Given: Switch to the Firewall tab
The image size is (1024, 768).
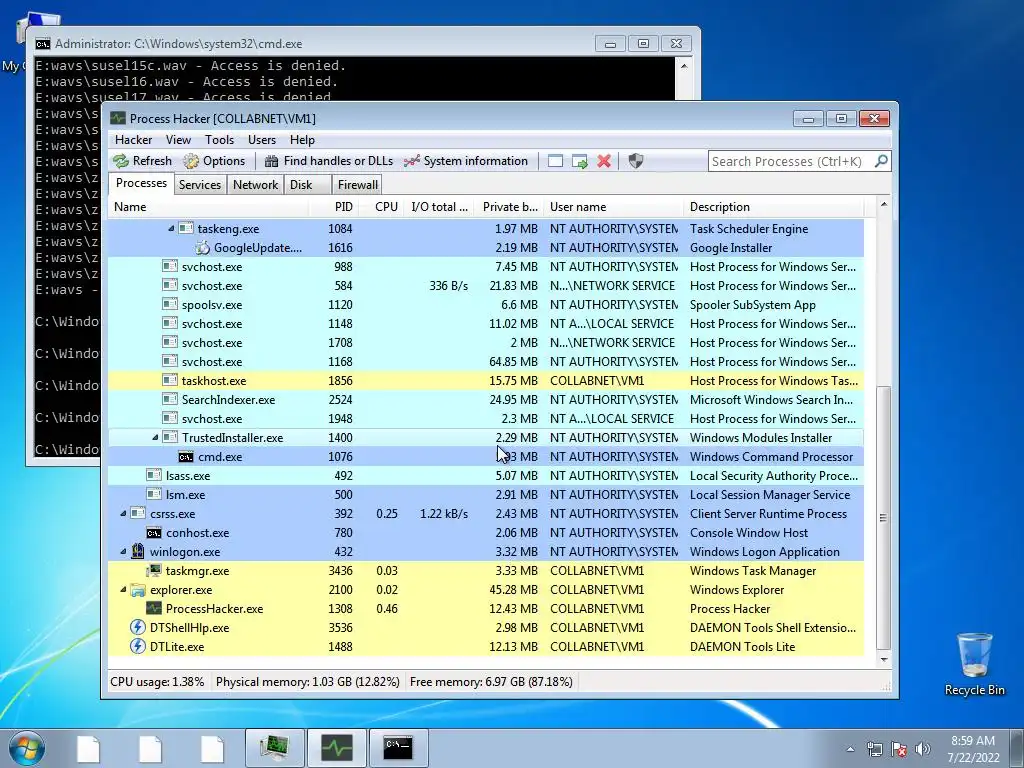Looking at the screenshot, I should click(x=357, y=185).
